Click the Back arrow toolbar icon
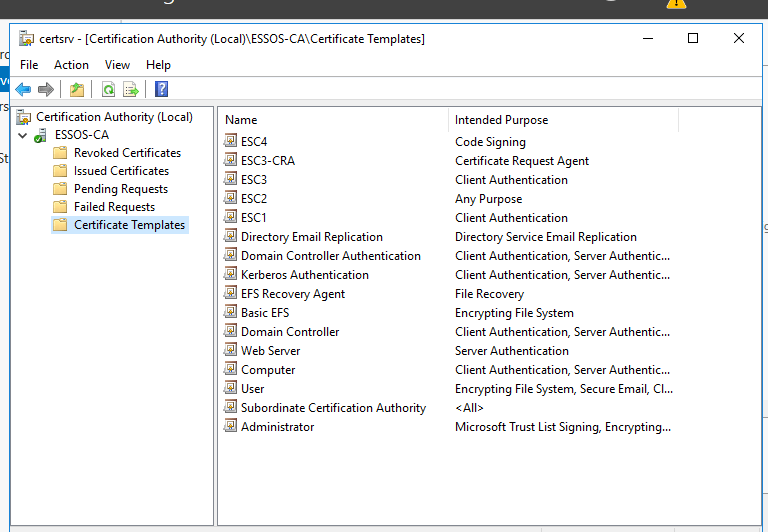Viewport: 768px width, 532px height. pos(23,89)
